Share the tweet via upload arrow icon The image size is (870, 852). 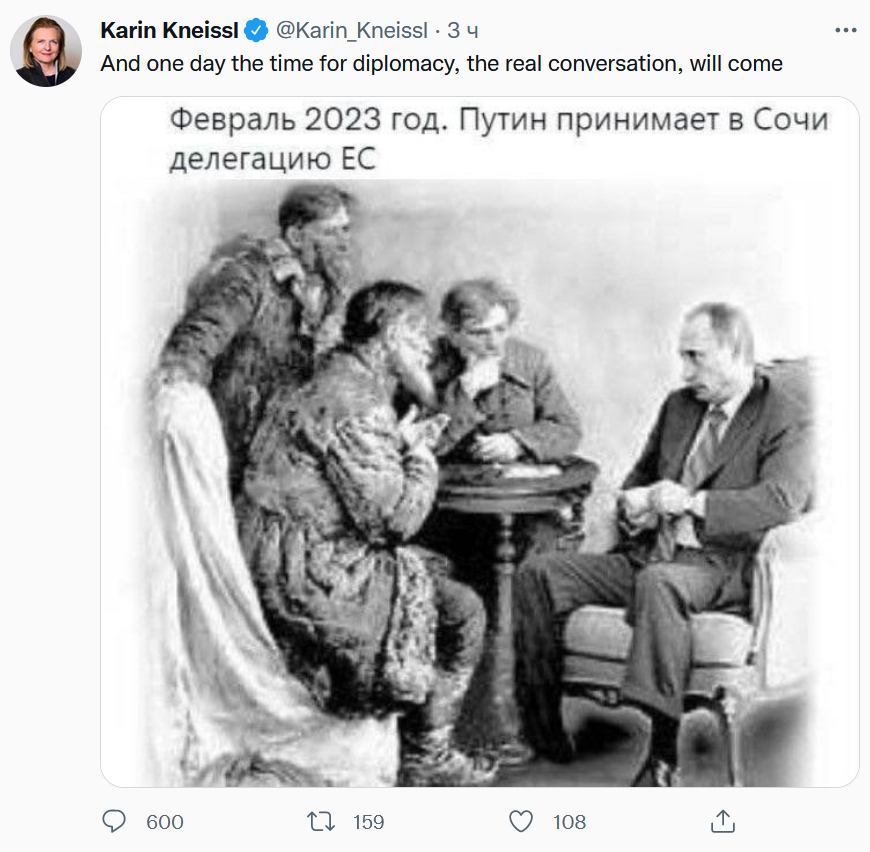pyautogui.click(x=722, y=821)
